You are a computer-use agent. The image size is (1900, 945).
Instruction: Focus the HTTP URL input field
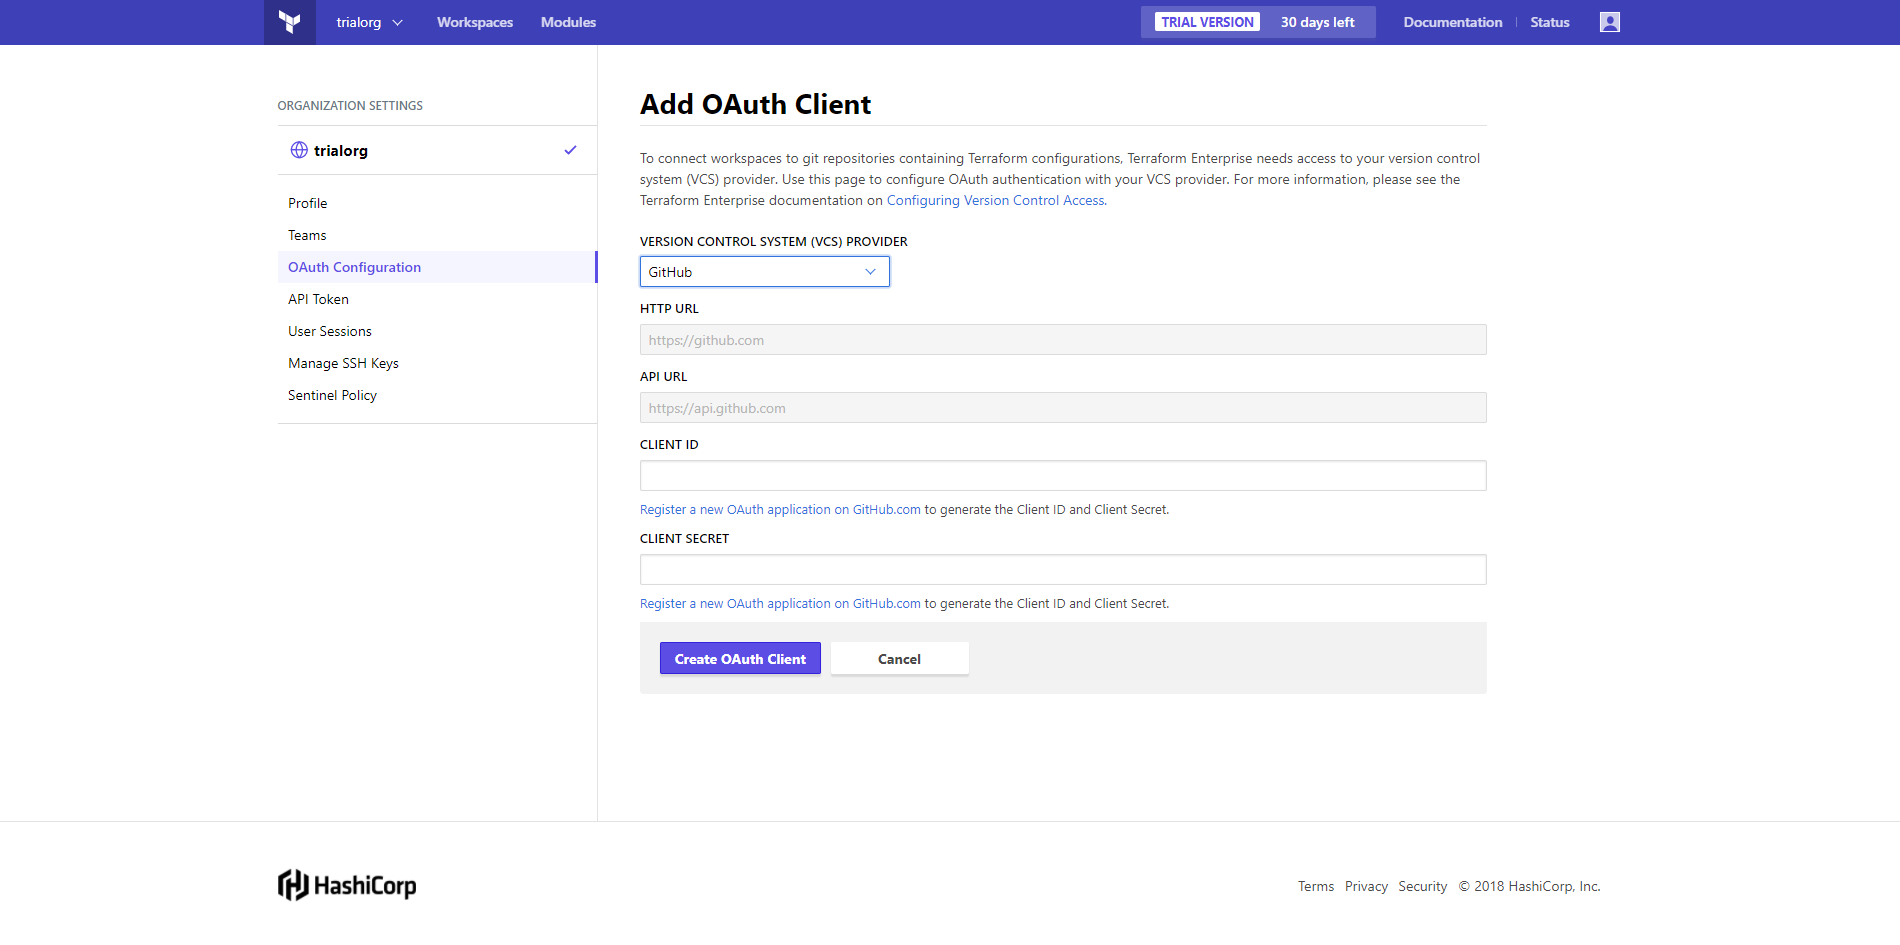[1063, 340]
